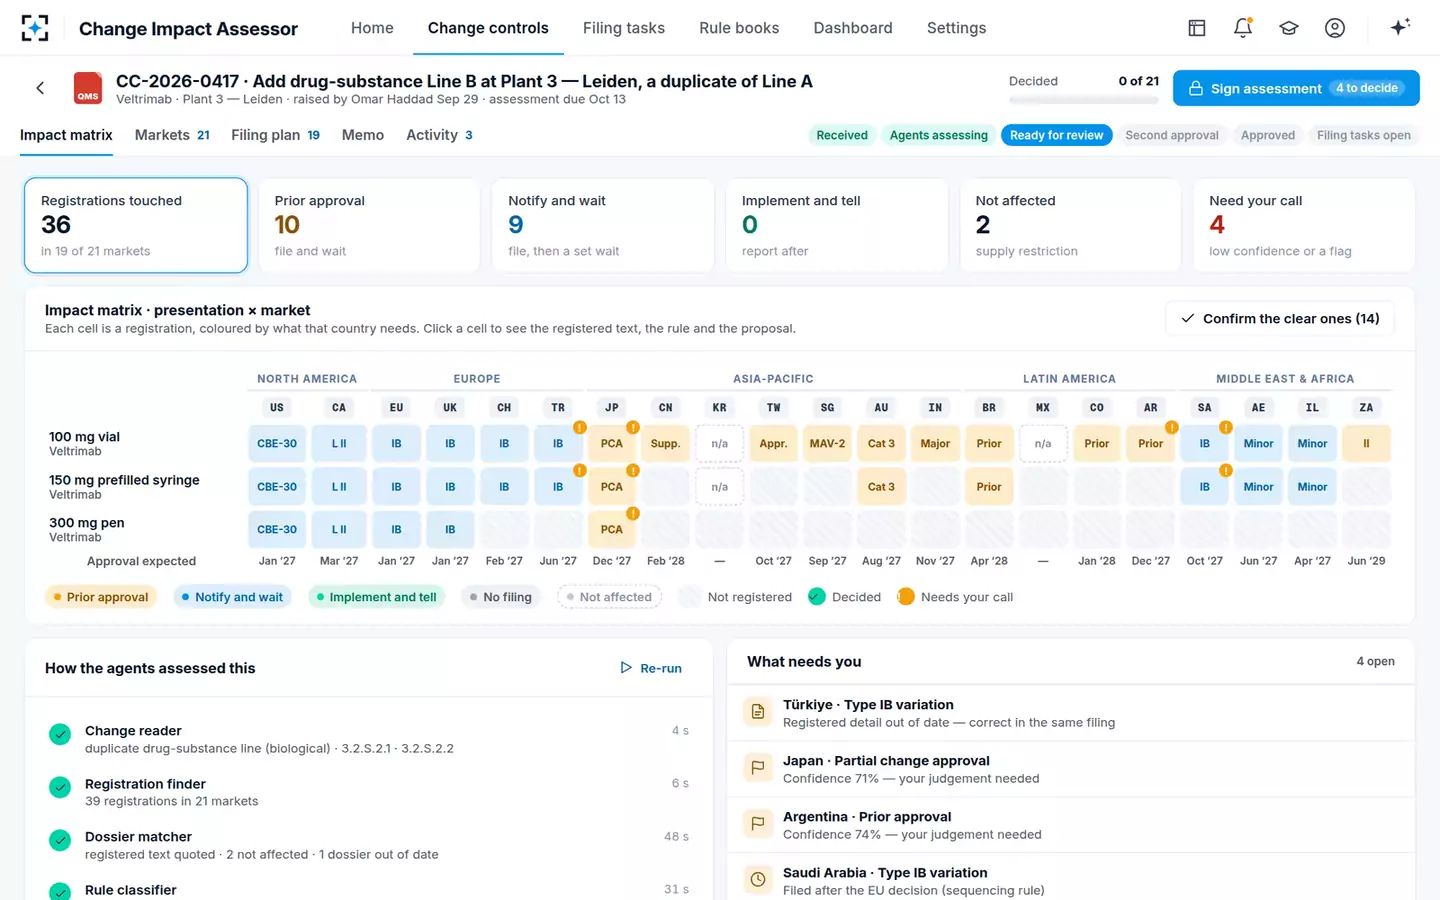This screenshot has height=900, width=1440.
Task: Open the notifications bell
Action: 1243,28
